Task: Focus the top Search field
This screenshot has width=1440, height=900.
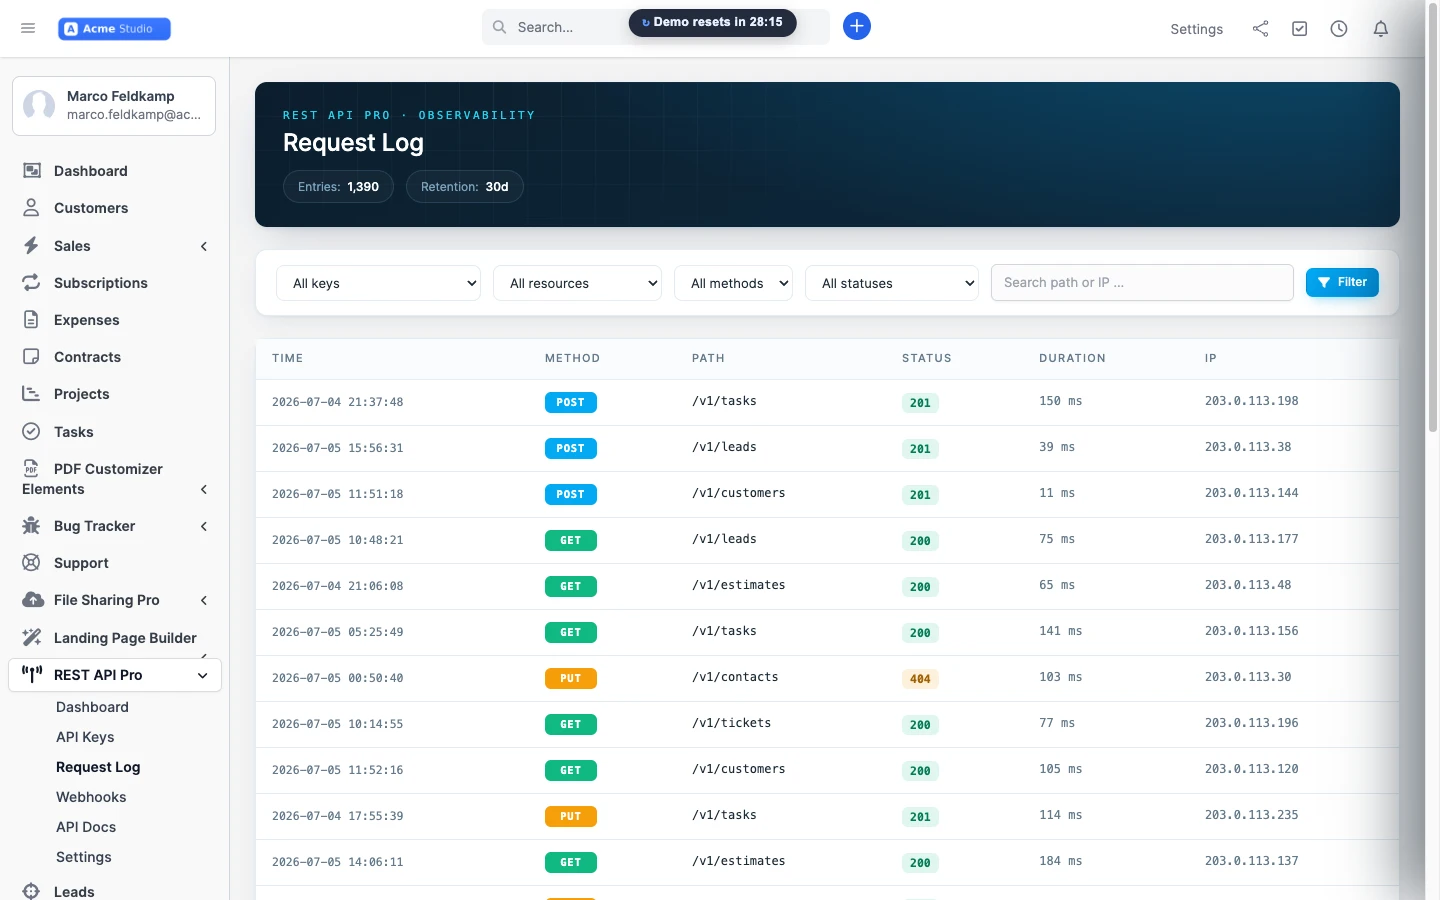Action: pyautogui.click(x=655, y=27)
